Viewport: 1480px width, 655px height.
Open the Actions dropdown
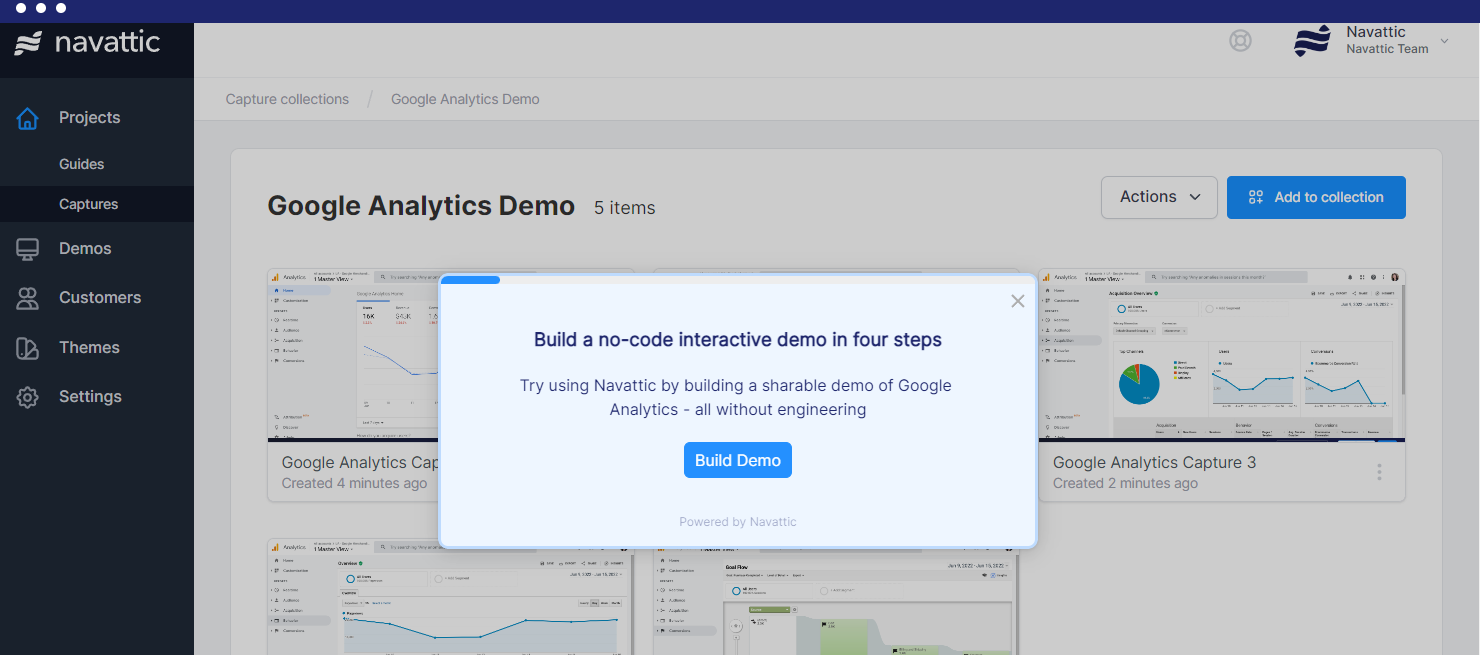1158,197
